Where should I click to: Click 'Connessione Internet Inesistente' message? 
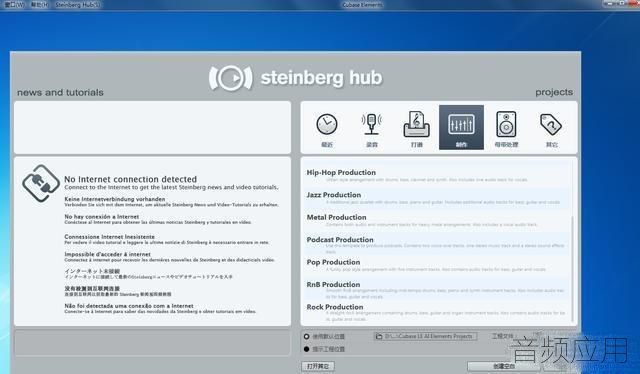[109, 236]
